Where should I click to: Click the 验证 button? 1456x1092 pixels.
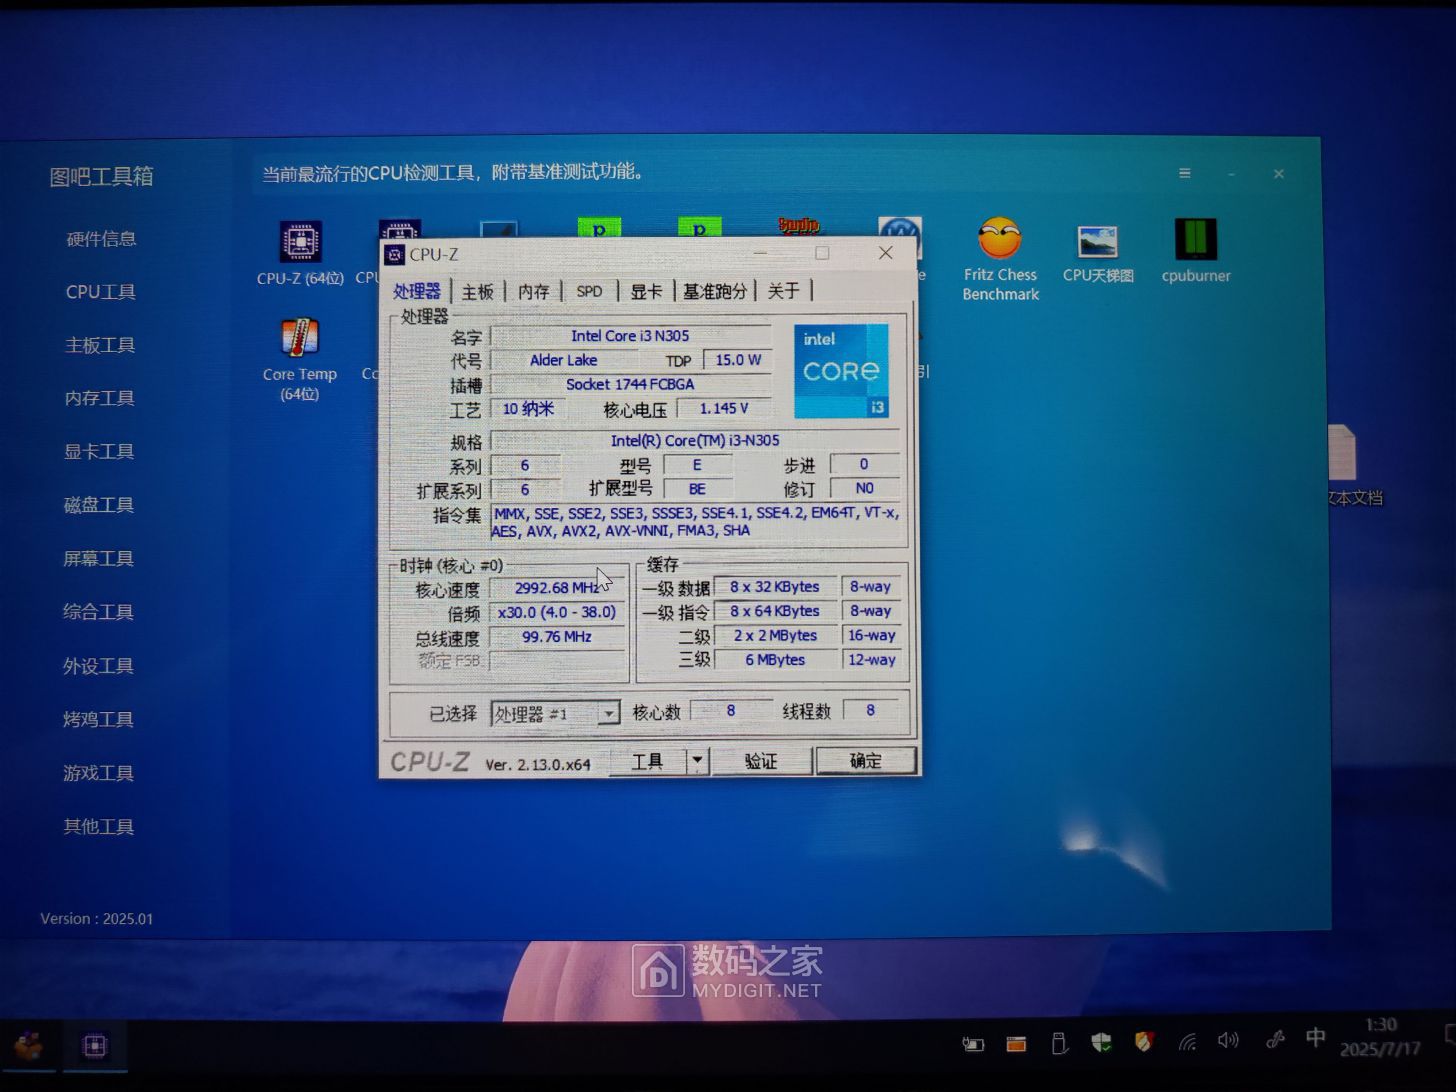pos(761,761)
